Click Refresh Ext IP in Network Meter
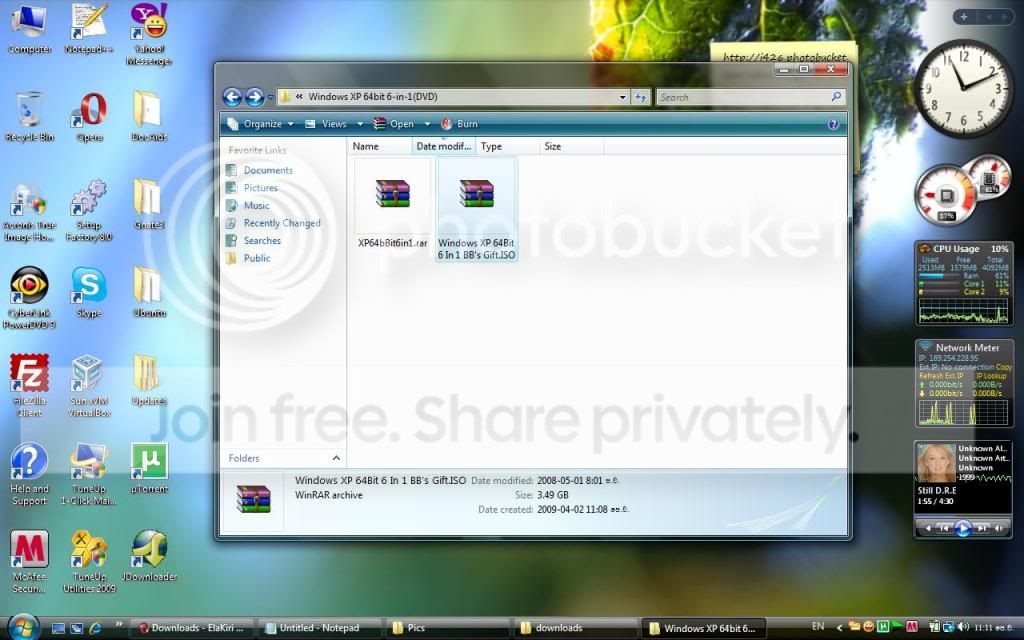Screen dimensions: 1024x640 940,376
